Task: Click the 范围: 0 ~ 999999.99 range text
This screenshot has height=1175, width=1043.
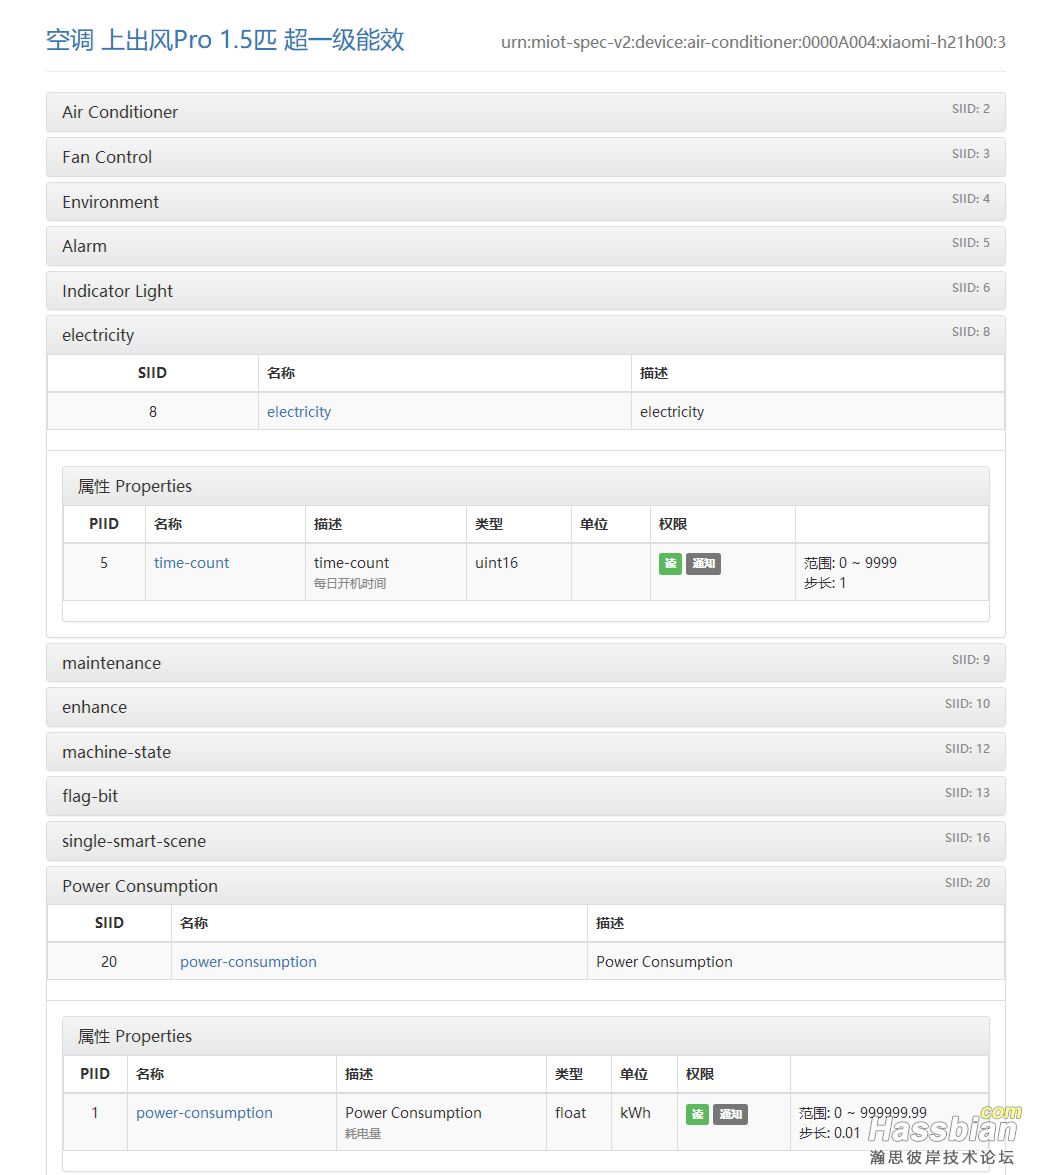Action: click(x=862, y=1113)
